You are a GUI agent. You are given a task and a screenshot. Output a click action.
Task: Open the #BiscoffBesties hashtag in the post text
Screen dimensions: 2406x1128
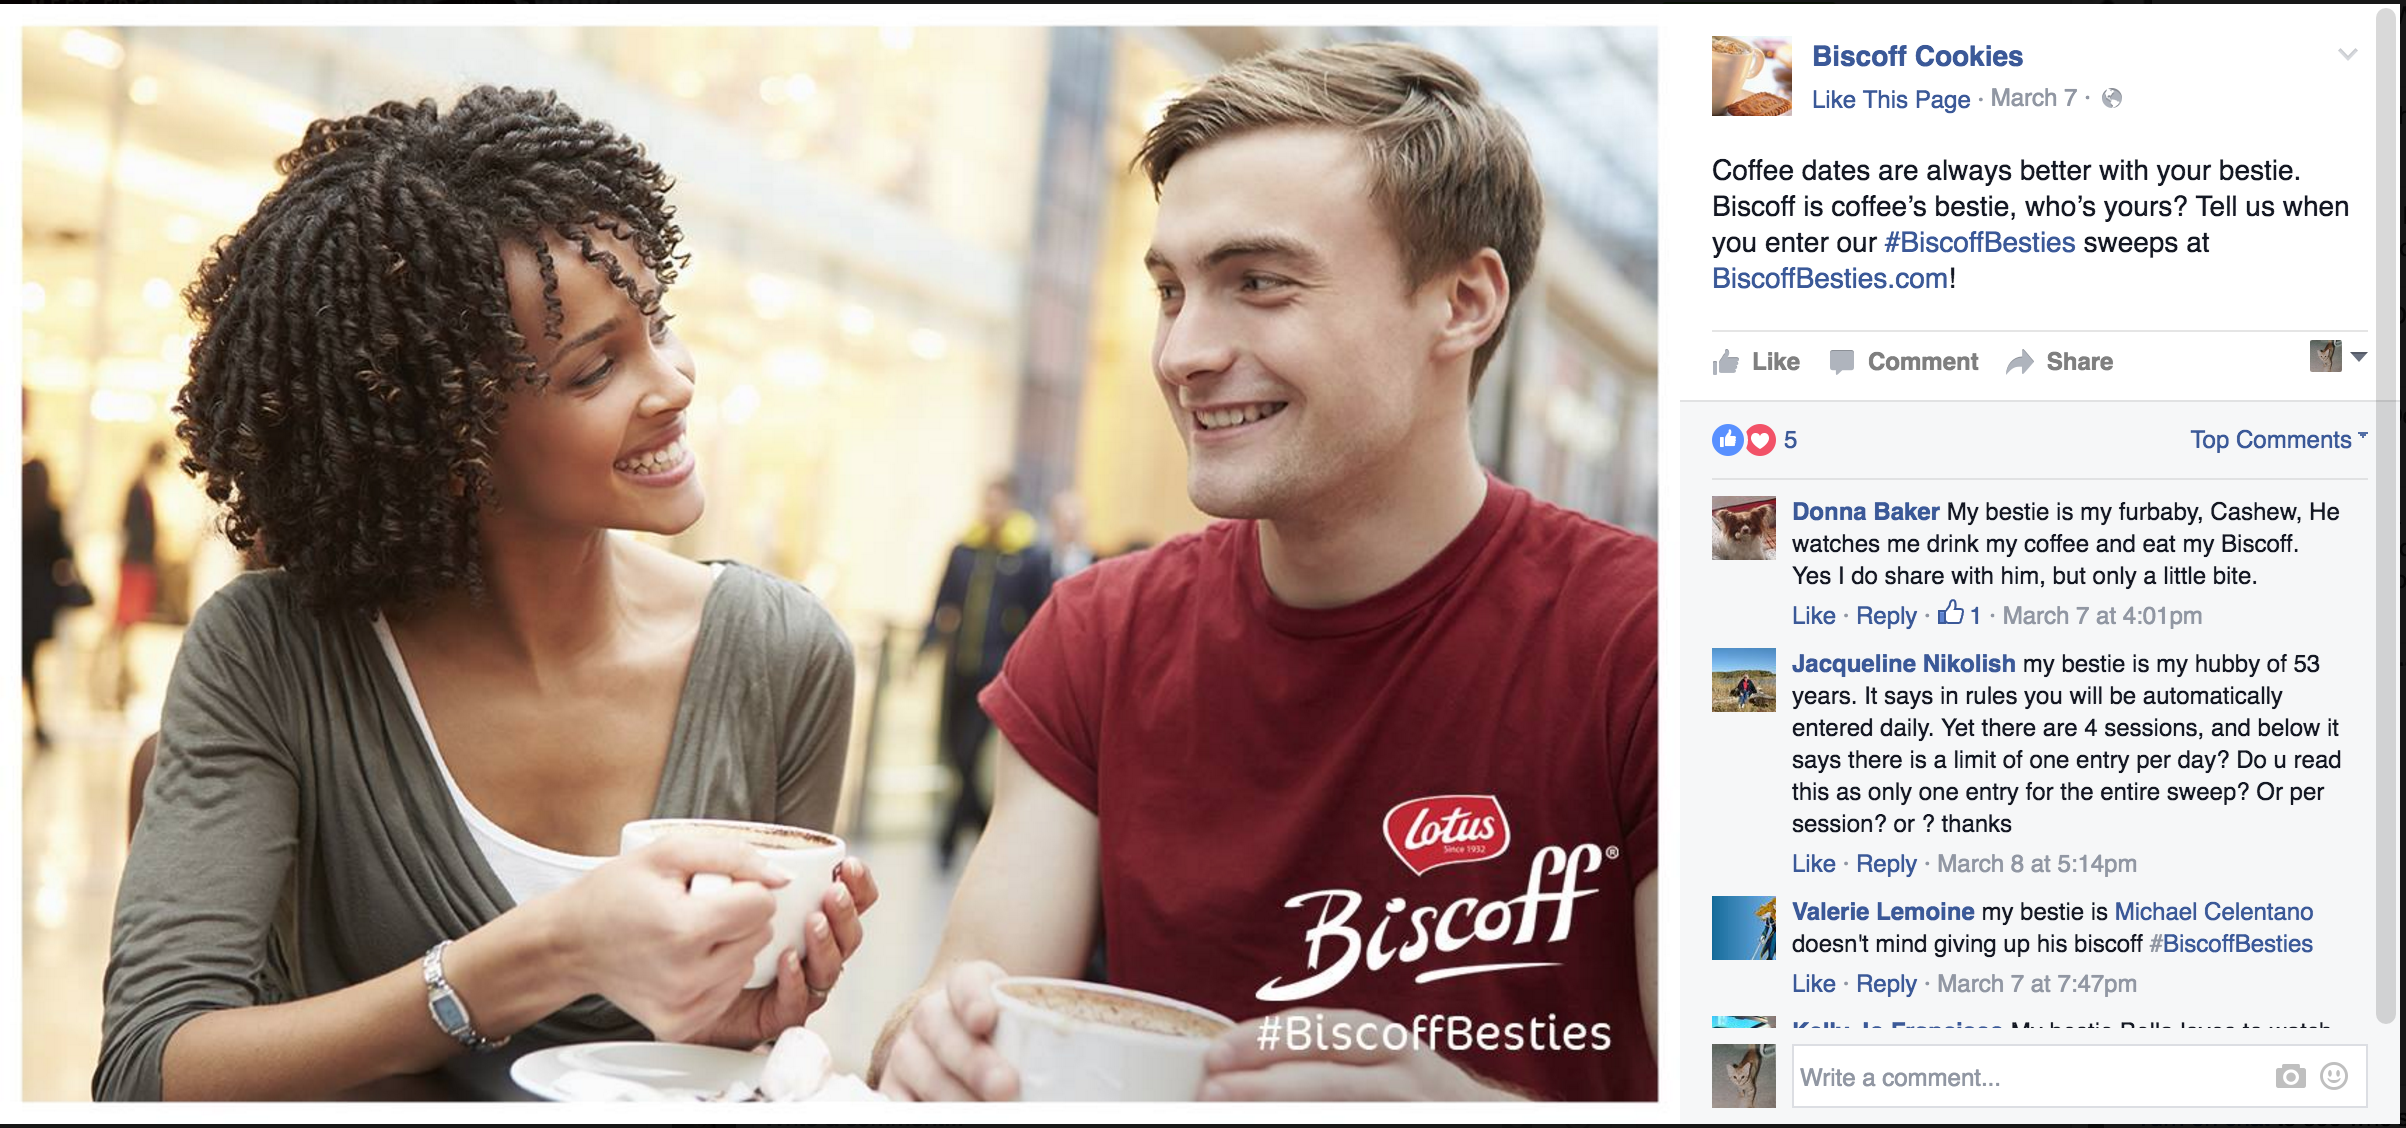(1980, 243)
